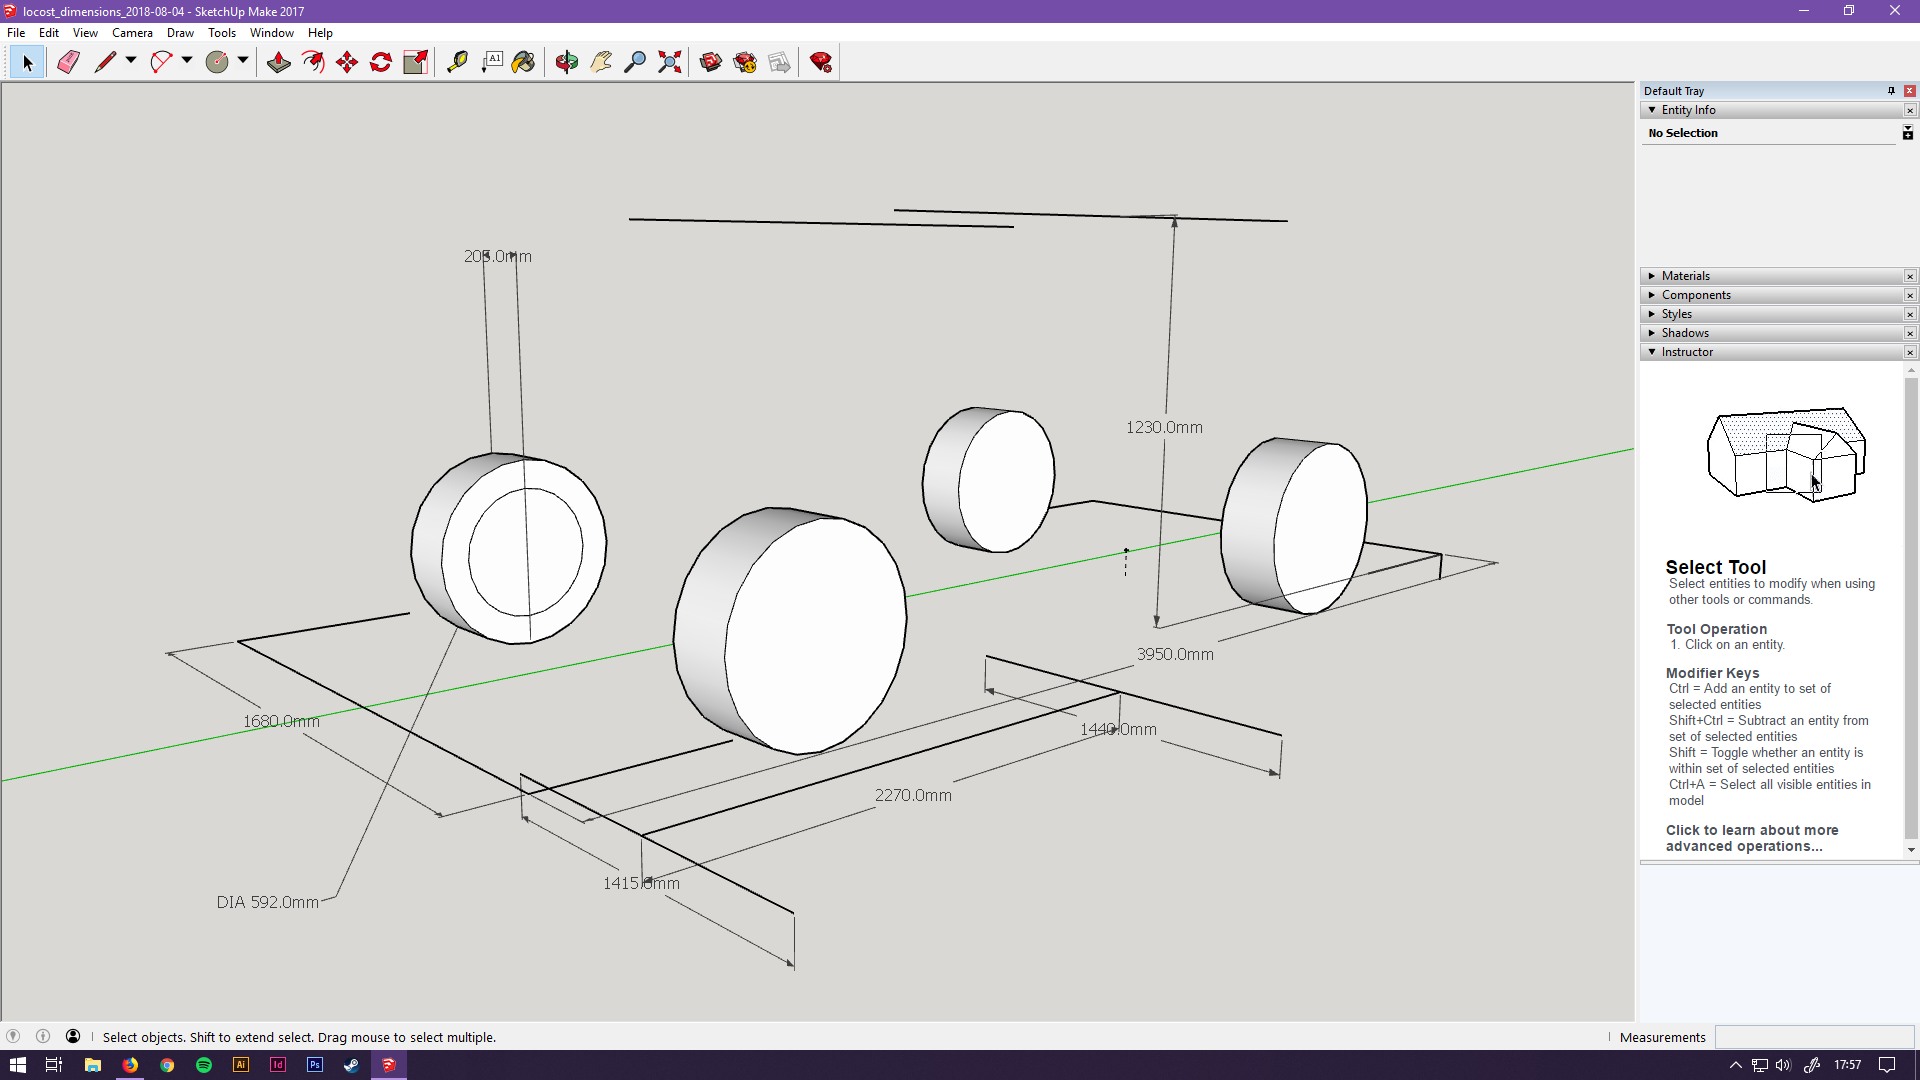Click the Zoom tool icon
1920x1080 pixels.
[x=636, y=62]
